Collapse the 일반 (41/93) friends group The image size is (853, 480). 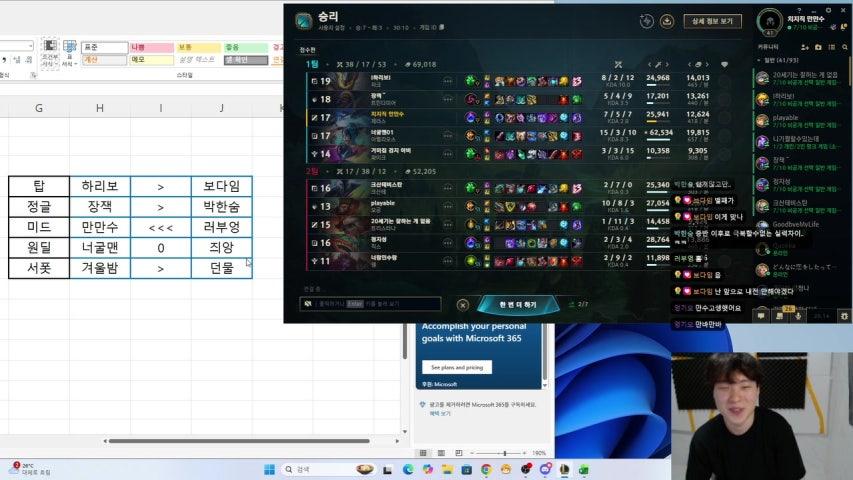tap(759, 60)
